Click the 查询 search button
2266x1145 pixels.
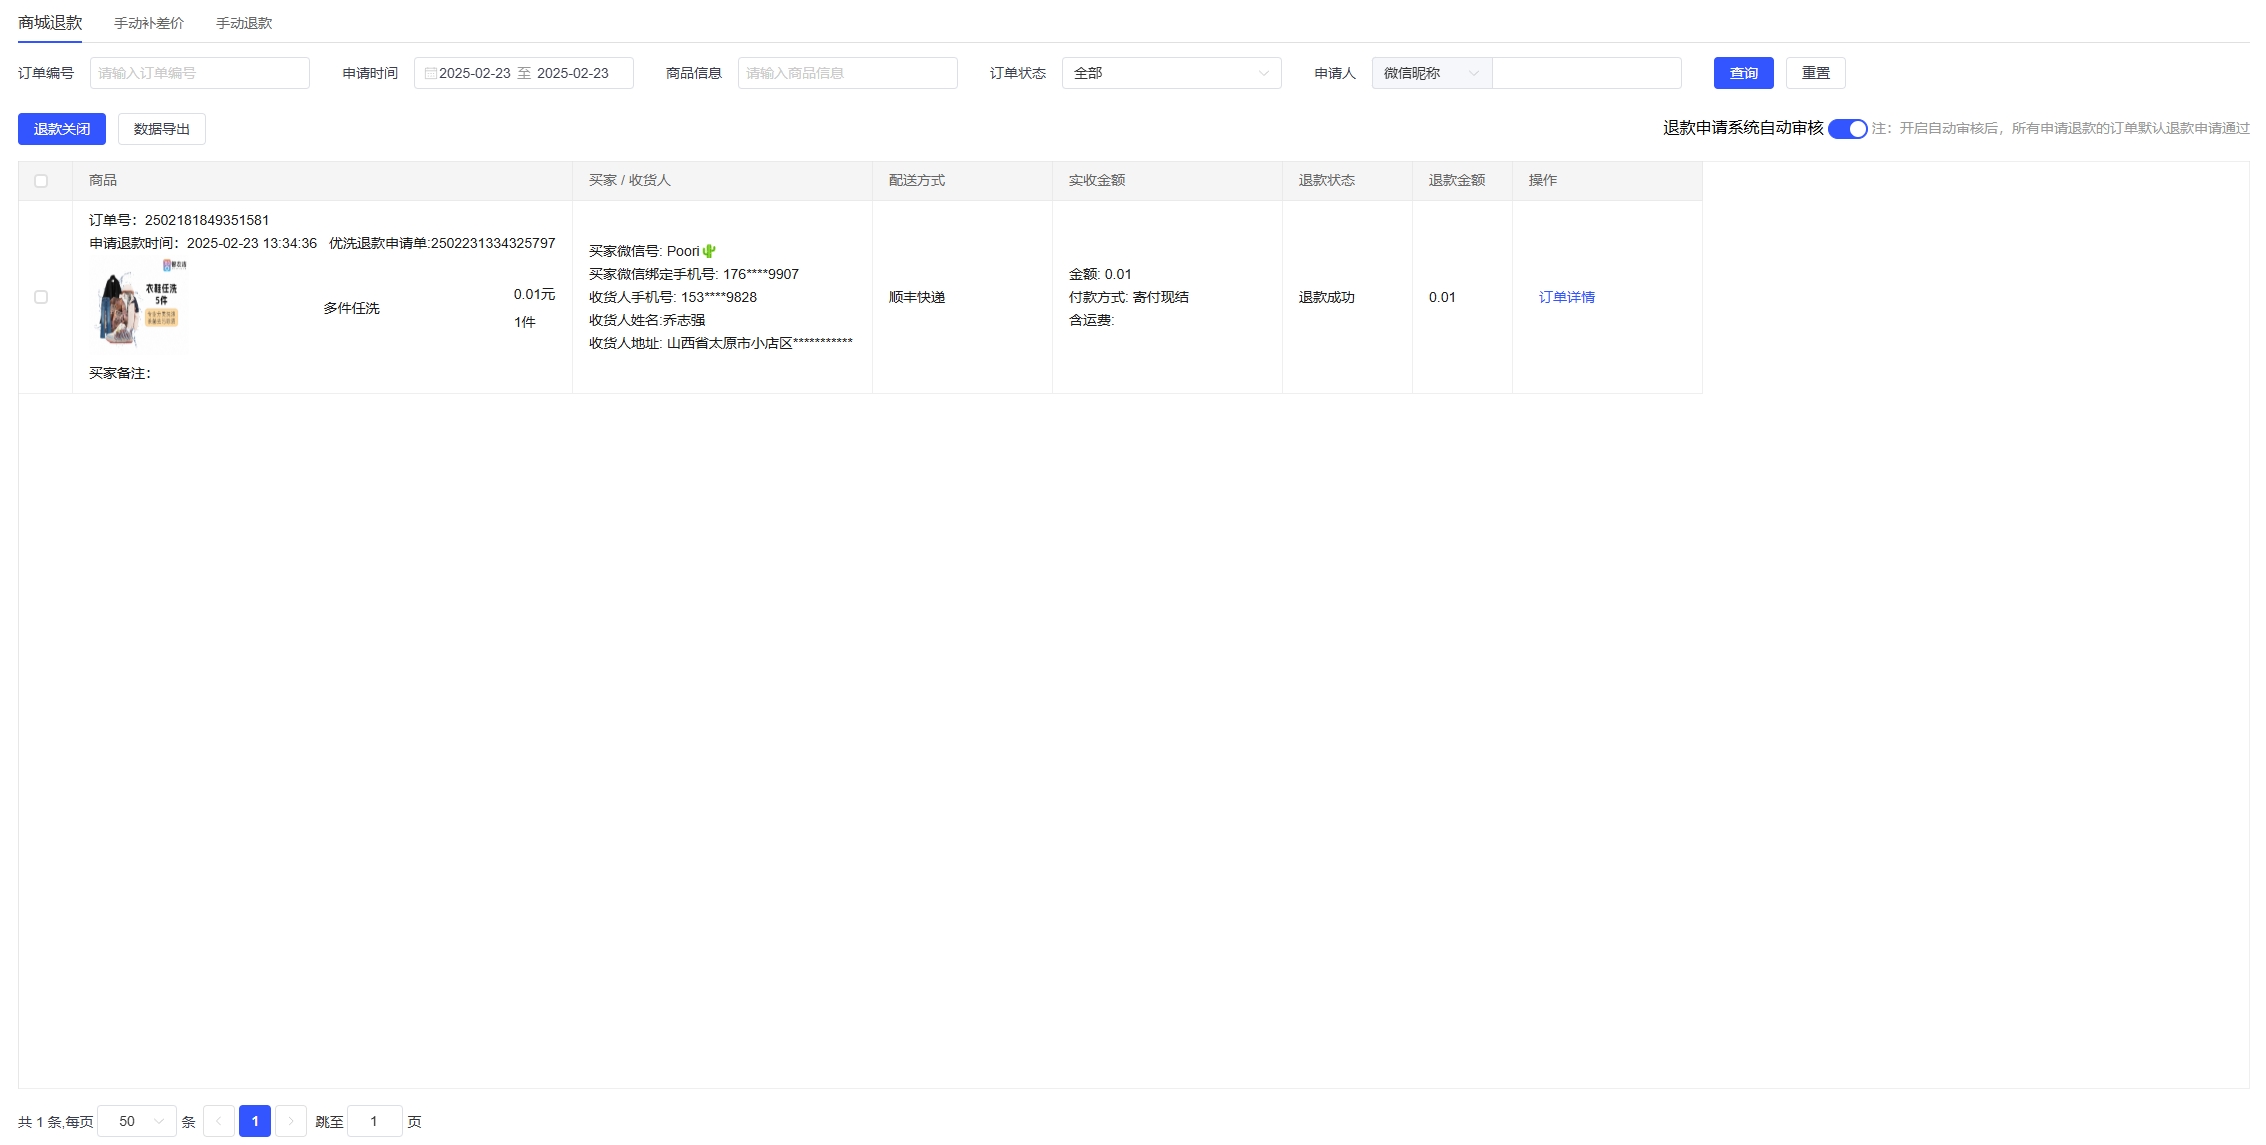pos(1743,73)
